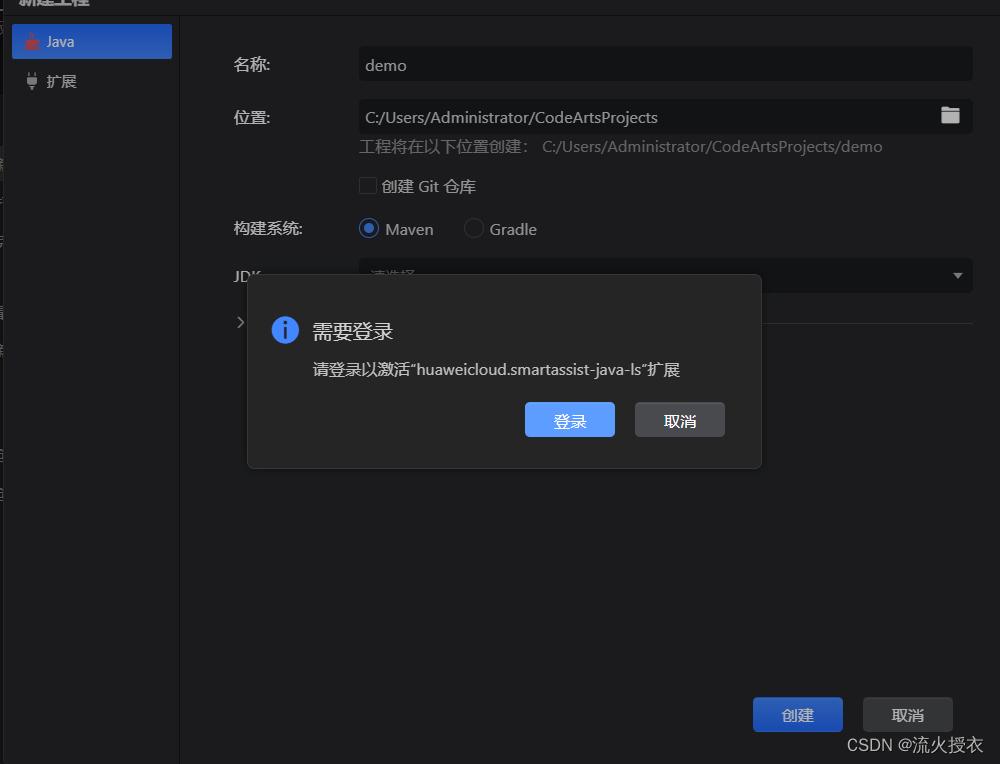
Task: Click the 创建 button at bottom right
Action: 797,714
